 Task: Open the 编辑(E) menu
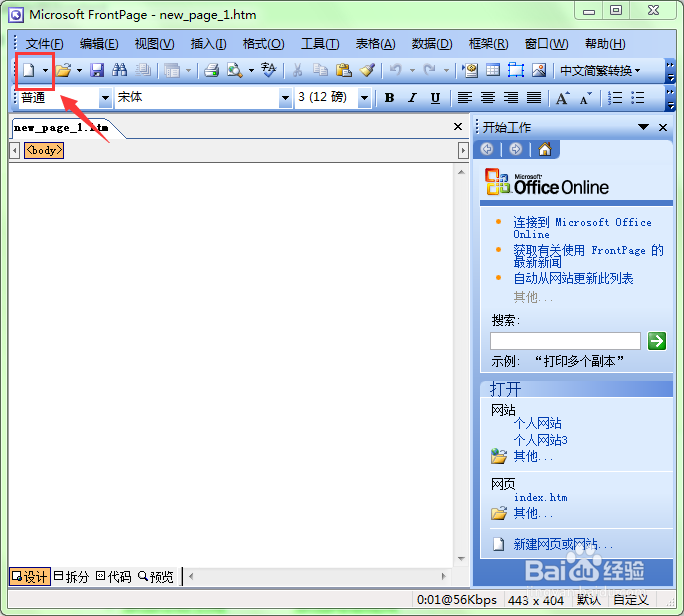coord(99,44)
